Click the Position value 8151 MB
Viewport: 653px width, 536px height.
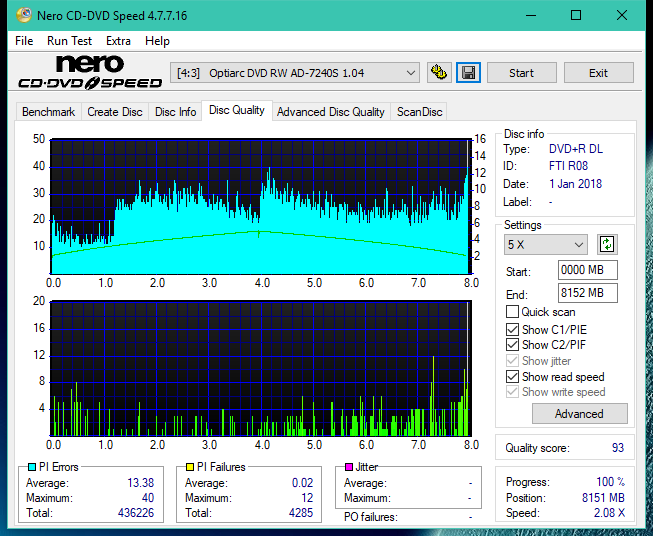click(603, 497)
